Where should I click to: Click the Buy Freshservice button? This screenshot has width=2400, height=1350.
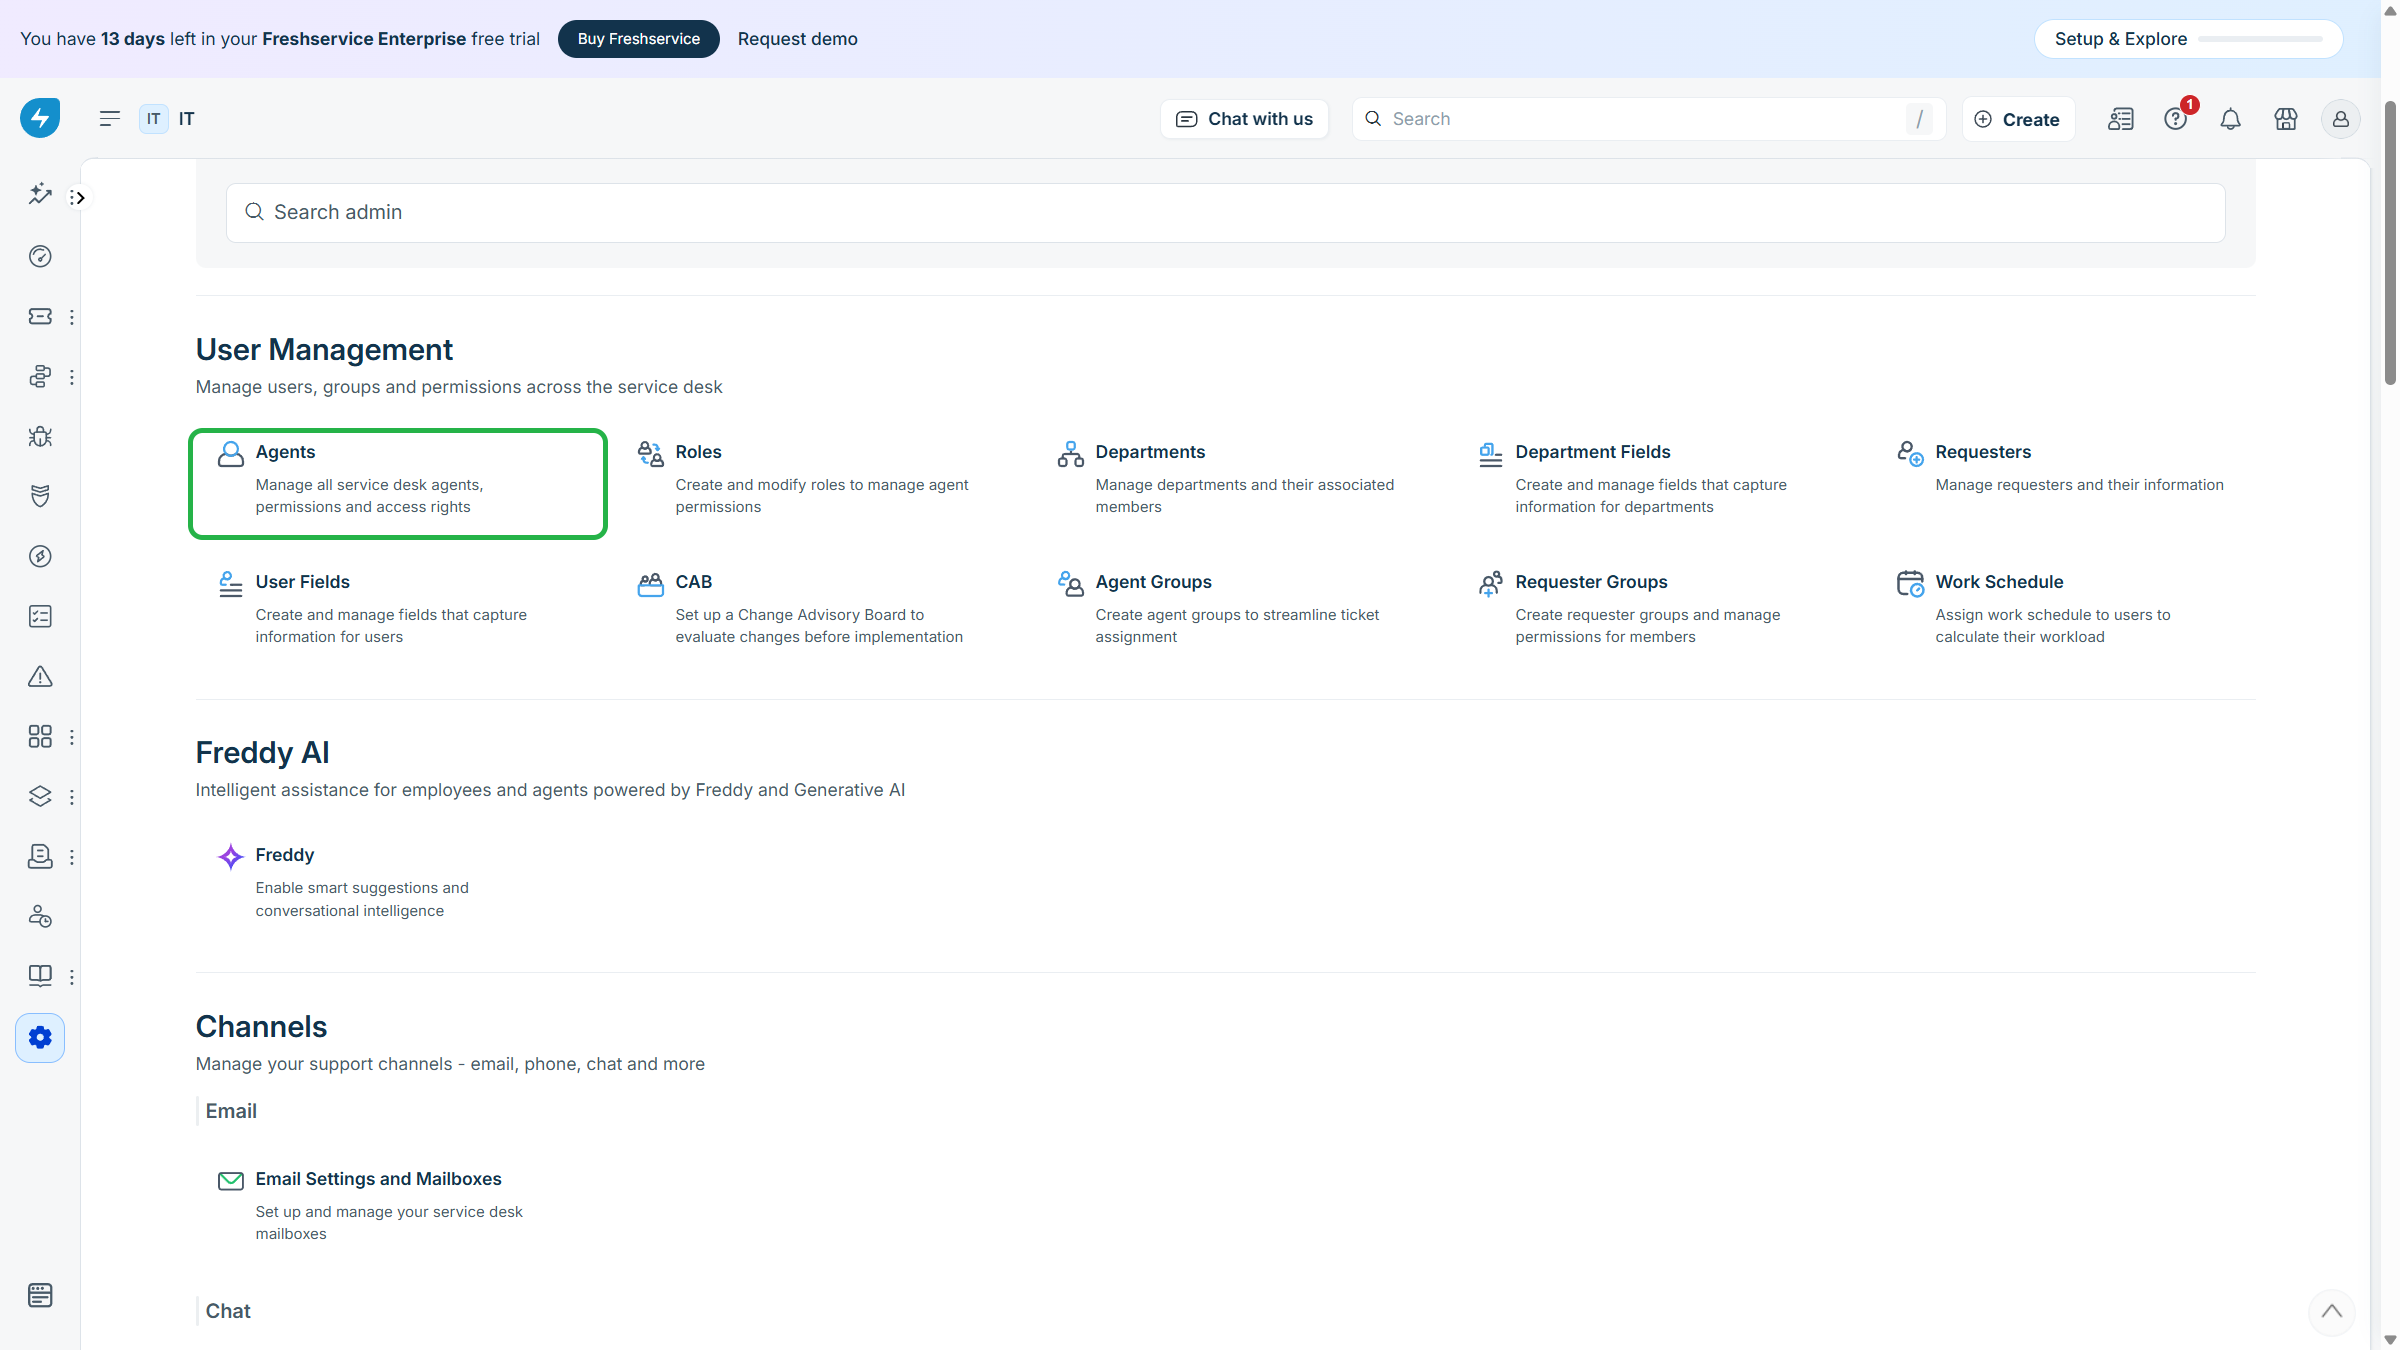638,39
